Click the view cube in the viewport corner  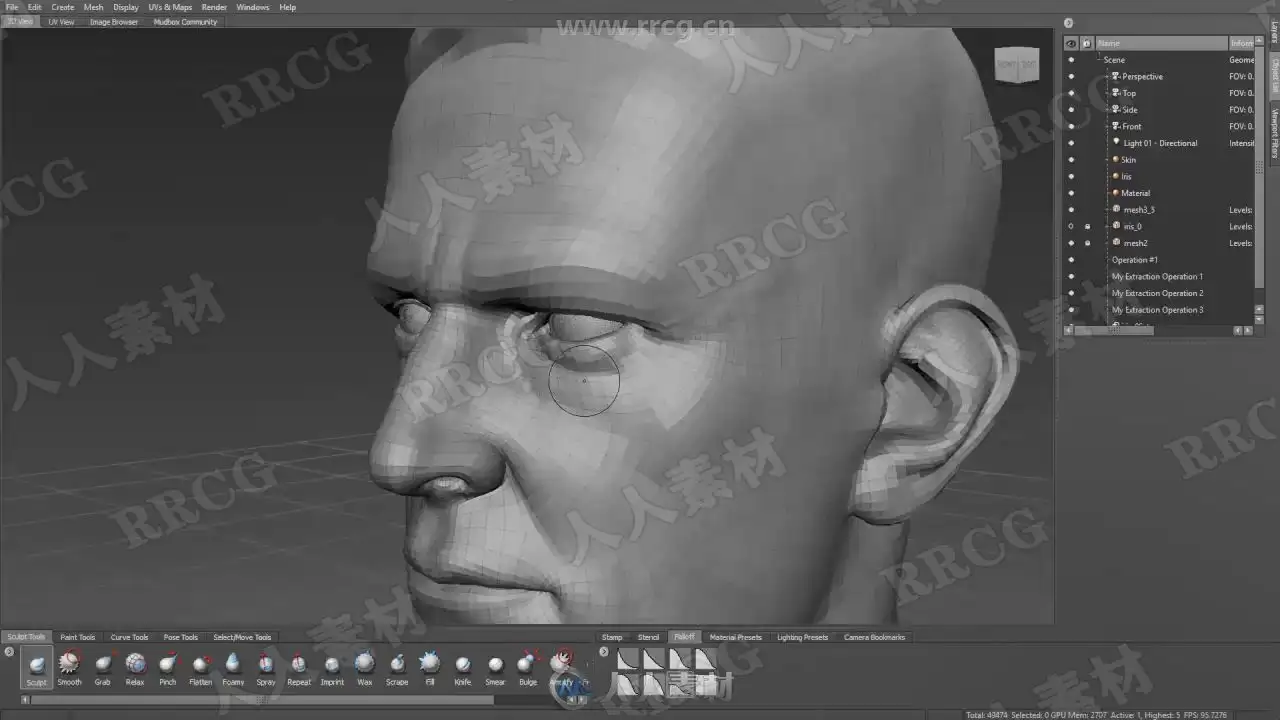tap(1018, 65)
